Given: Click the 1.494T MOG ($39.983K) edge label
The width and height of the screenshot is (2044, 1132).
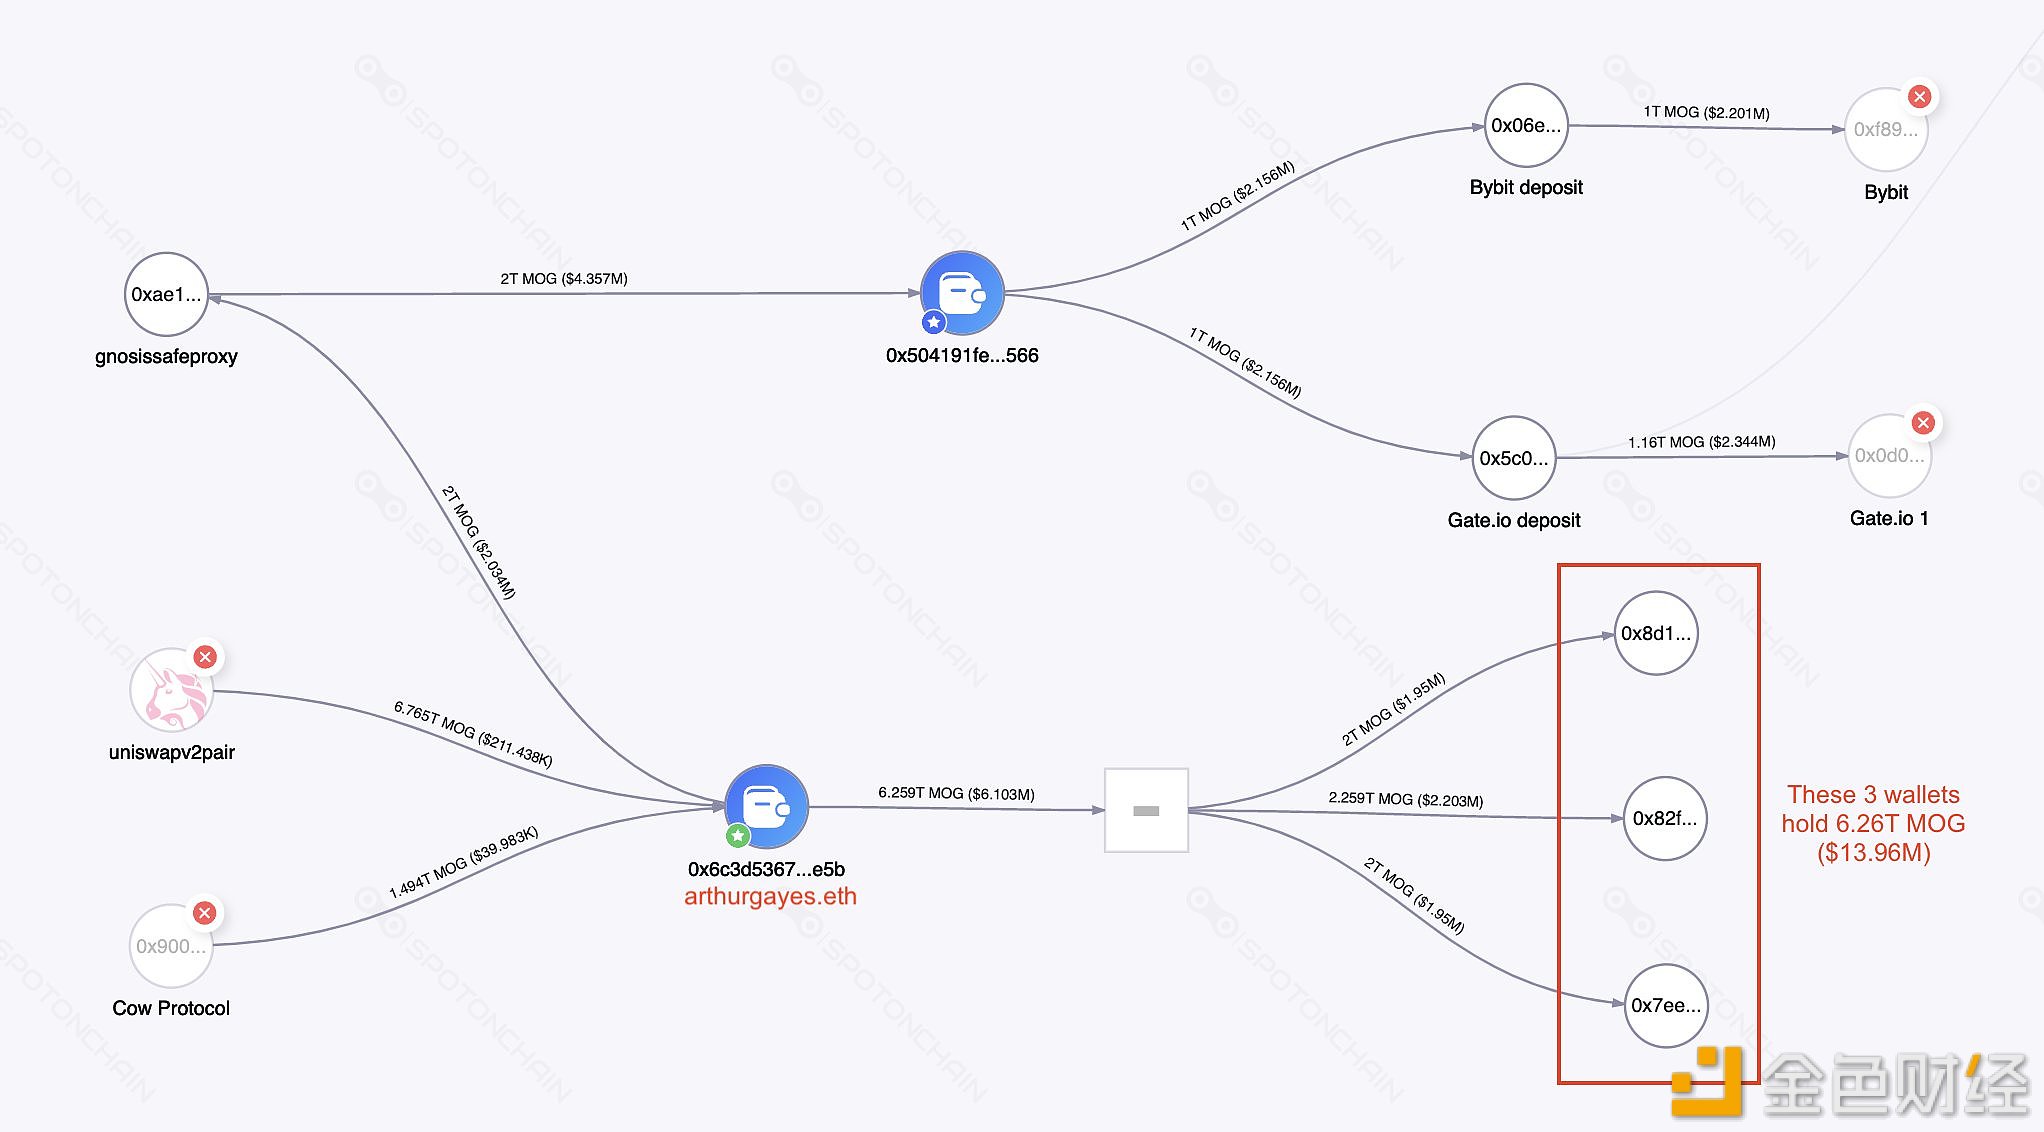Looking at the screenshot, I should click(464, 862).
